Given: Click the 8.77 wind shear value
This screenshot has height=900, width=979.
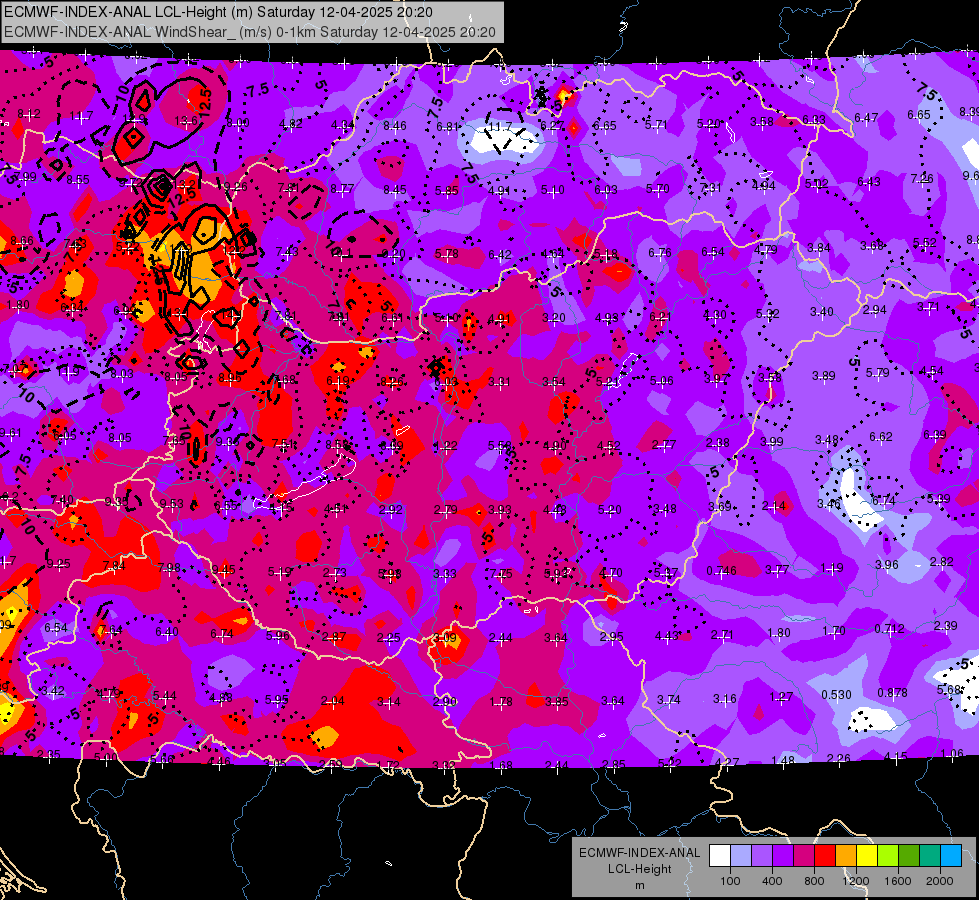Looking at the screenshot, I should coord(342,188).
